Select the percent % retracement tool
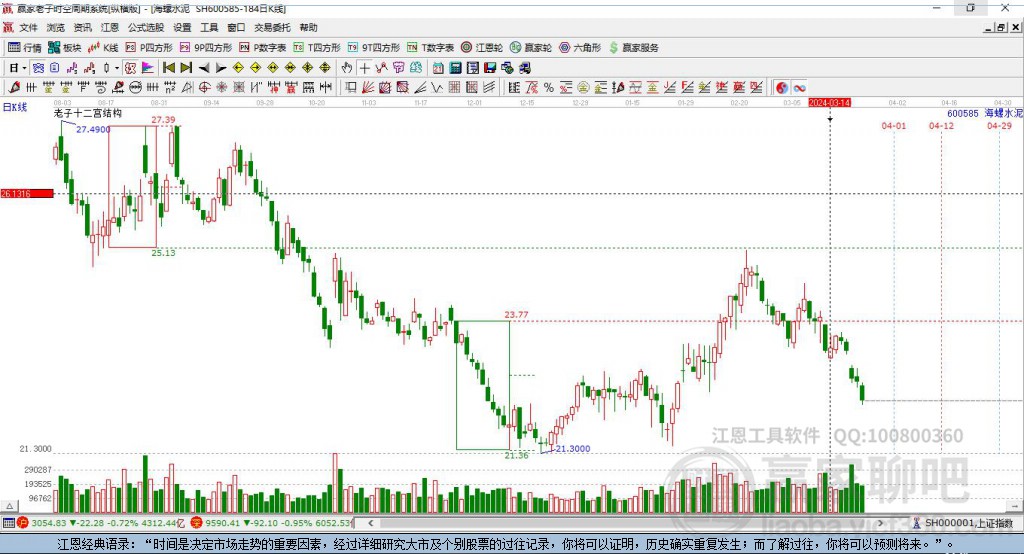Screen dimensions: 1024x554 (549, 88)
